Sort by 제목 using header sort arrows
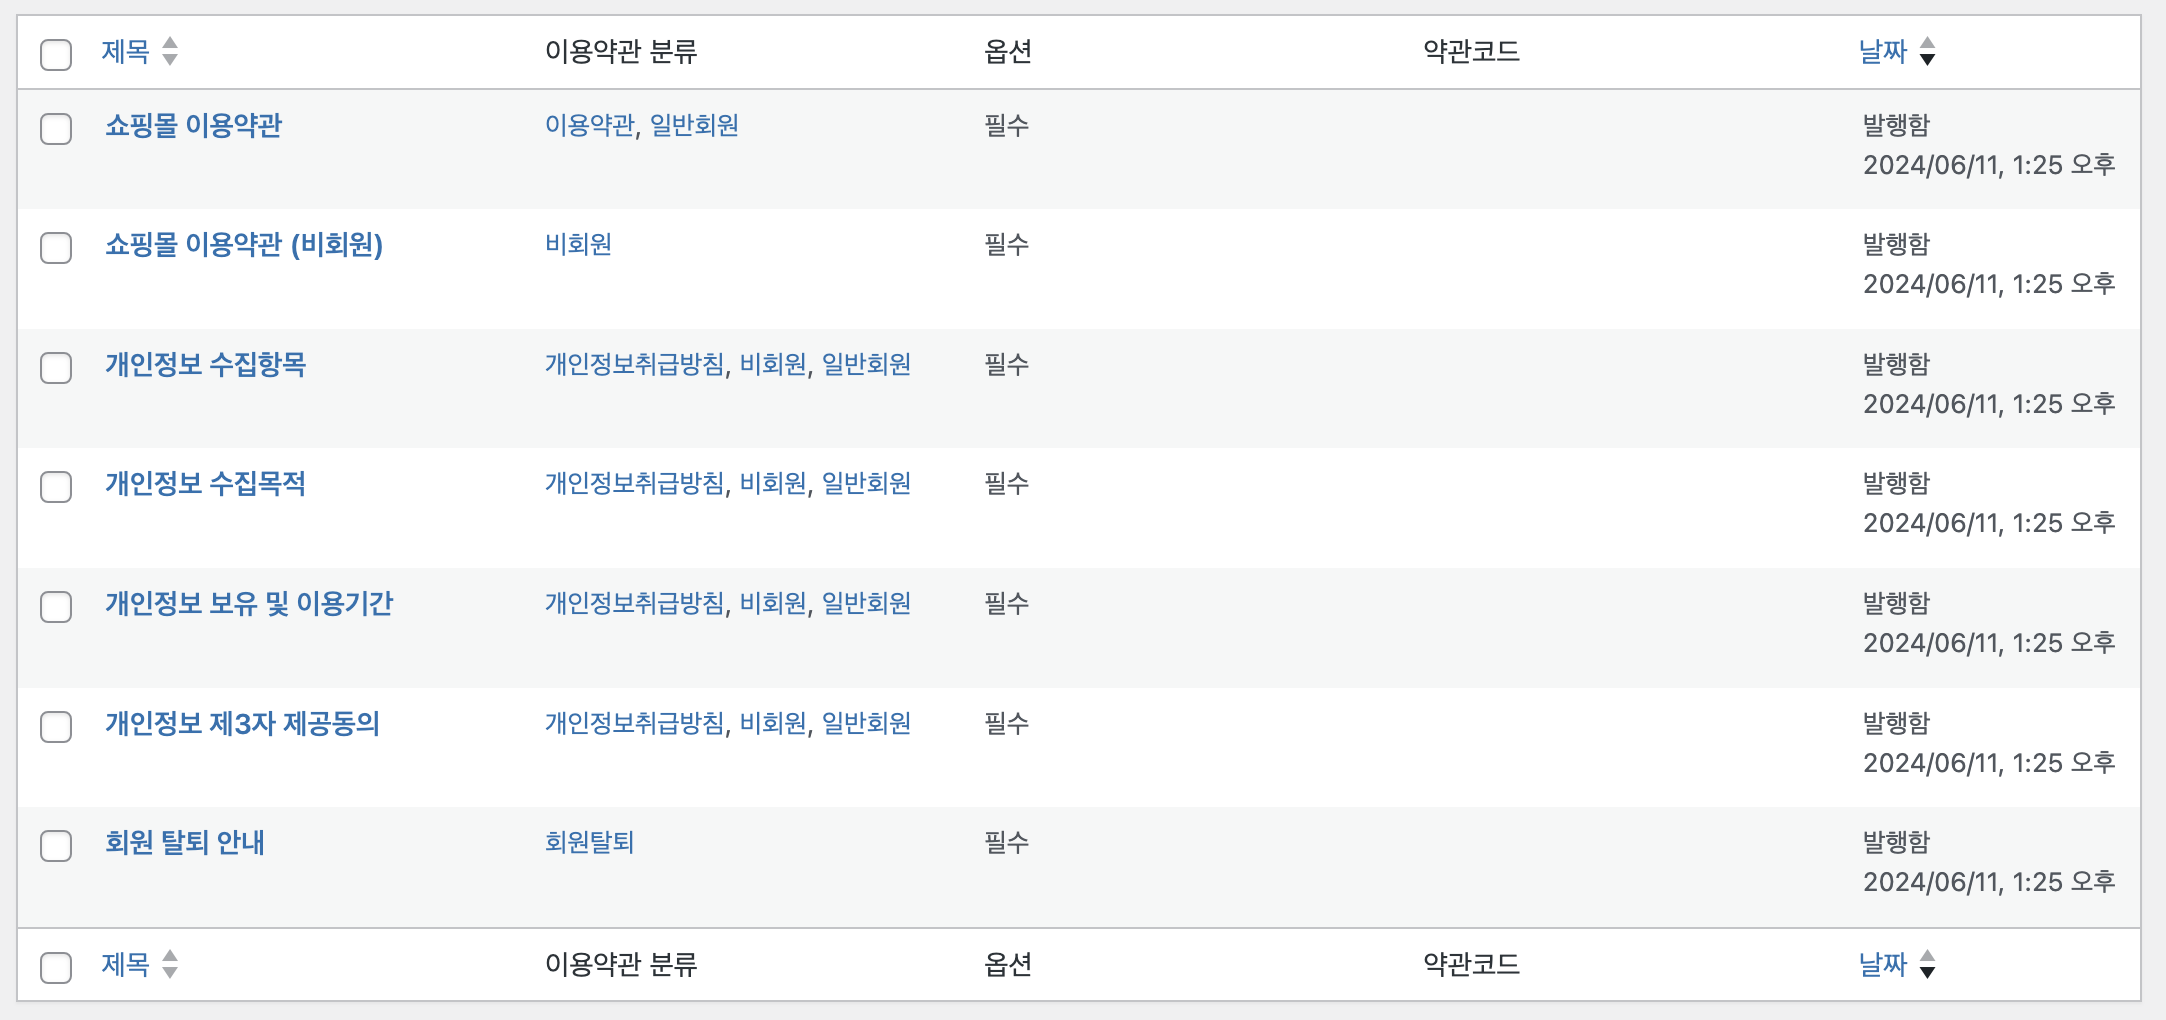 click(x=170, y=51)
